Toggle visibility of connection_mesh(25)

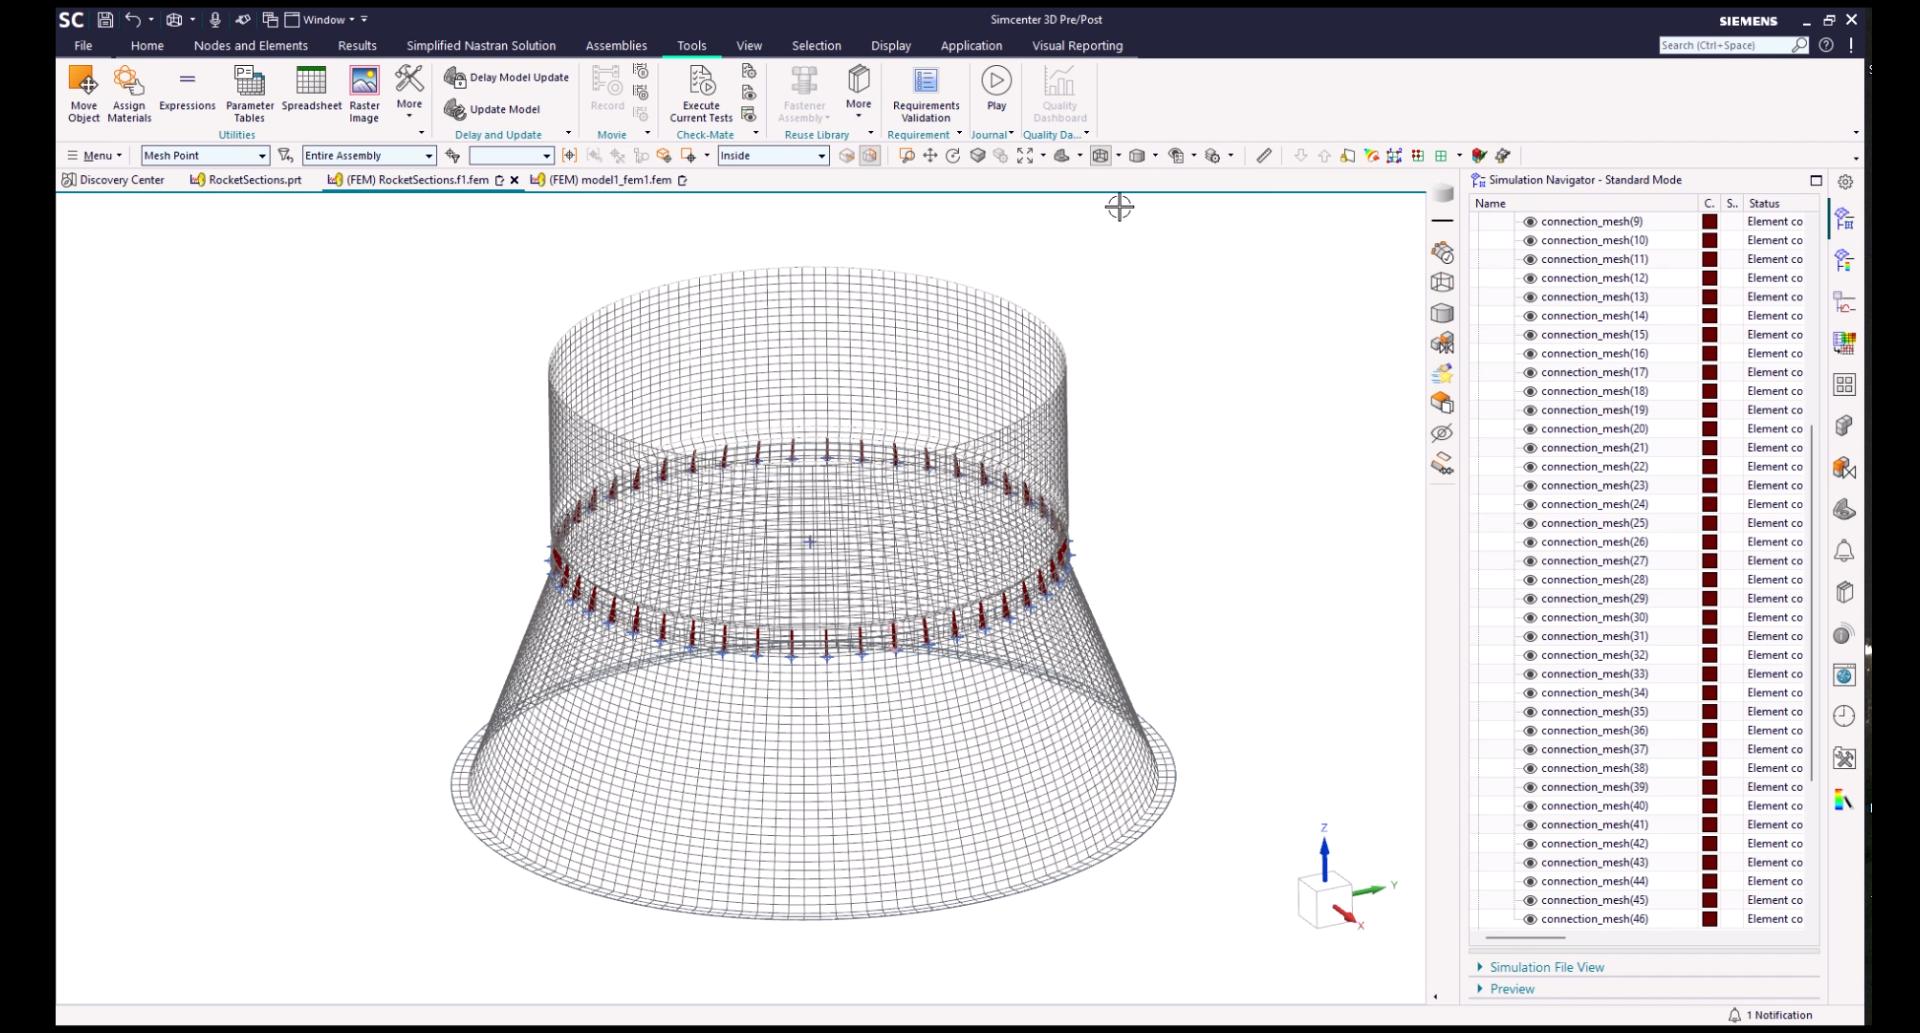click(1529, 524)
